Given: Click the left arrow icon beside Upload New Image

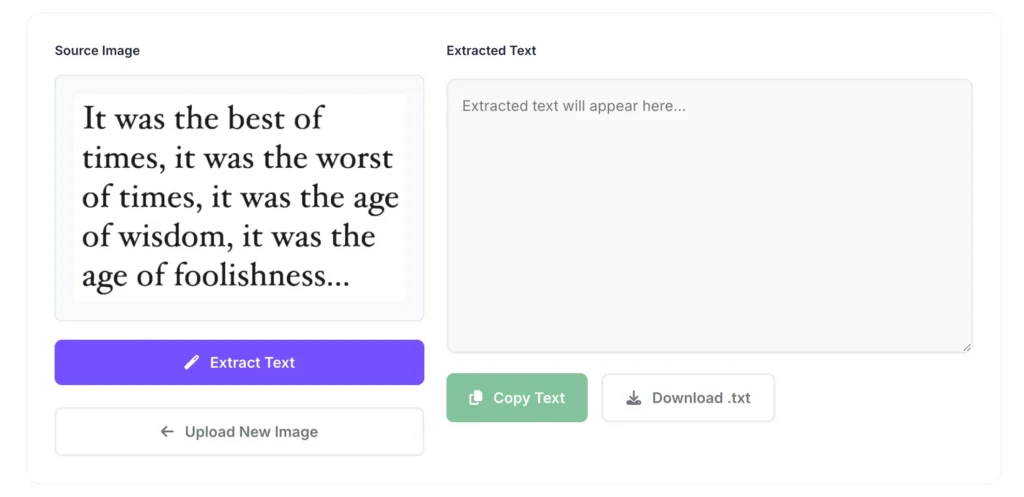Looking at the screenshot, I should [167, 432].
